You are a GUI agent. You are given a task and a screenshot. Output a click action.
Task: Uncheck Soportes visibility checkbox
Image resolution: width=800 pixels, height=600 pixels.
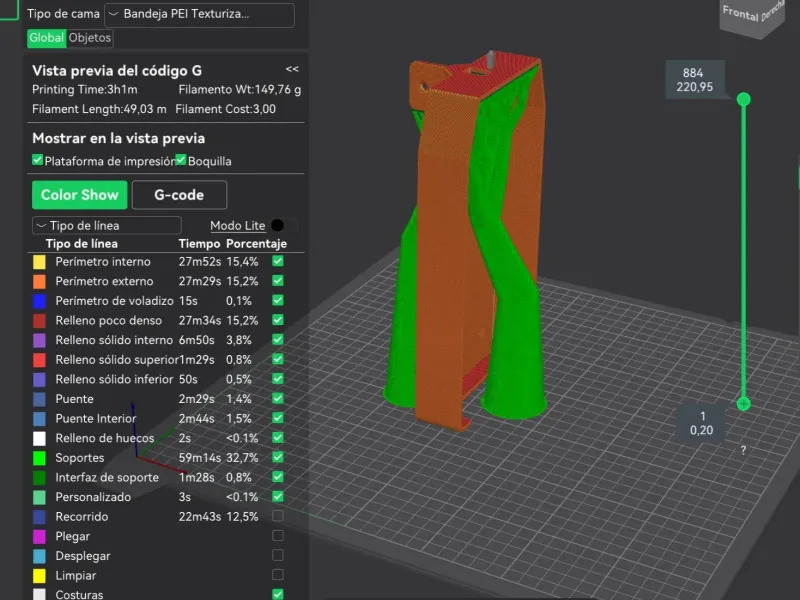[x=278, y=457]
